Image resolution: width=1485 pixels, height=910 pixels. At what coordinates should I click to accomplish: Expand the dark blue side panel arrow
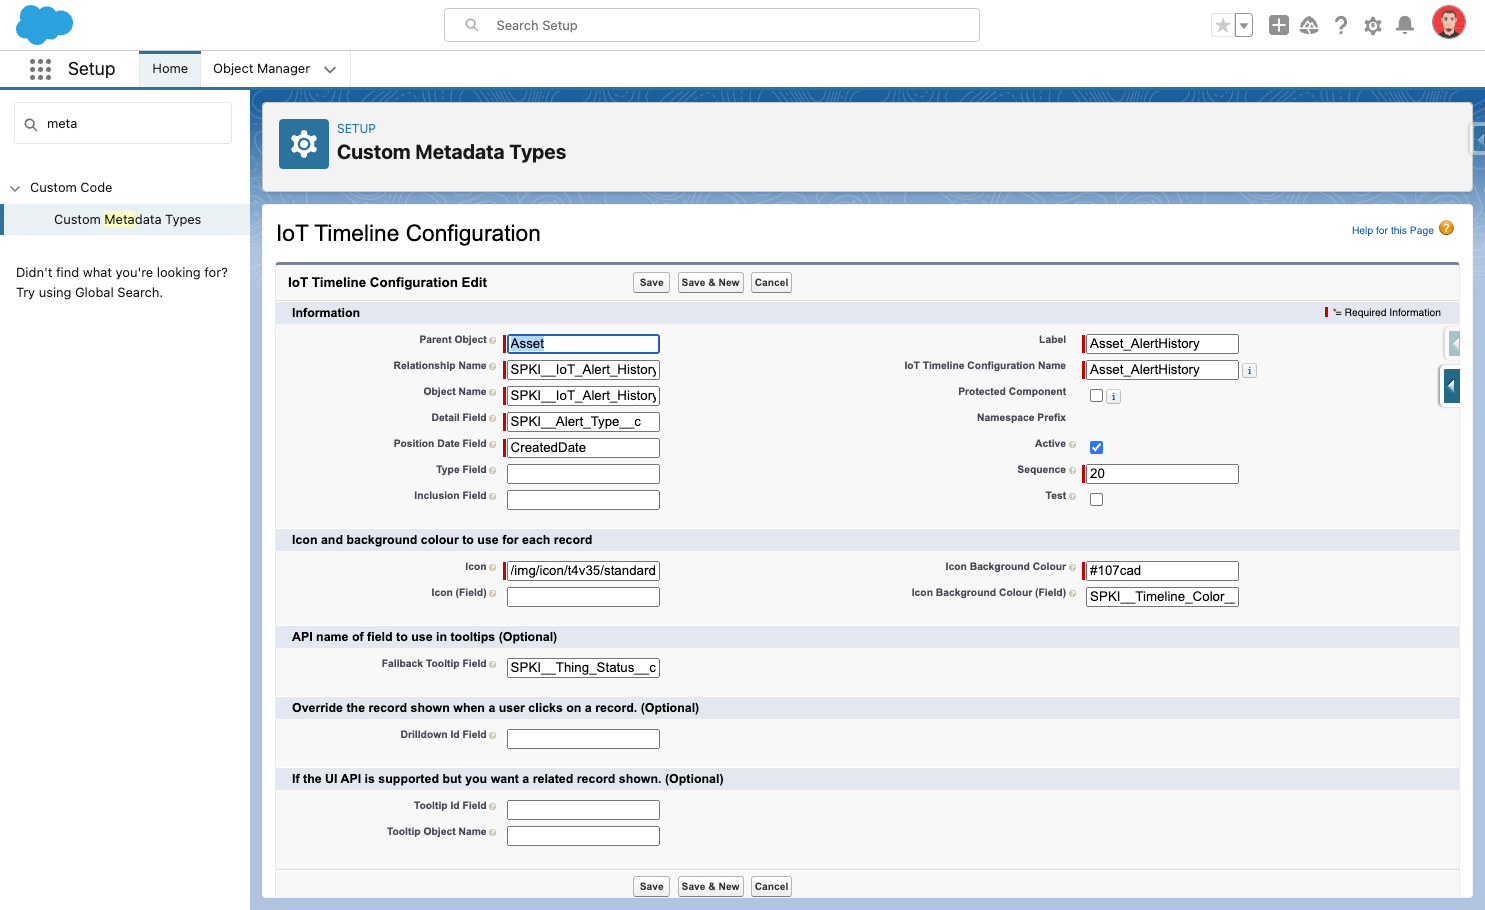1451,386
